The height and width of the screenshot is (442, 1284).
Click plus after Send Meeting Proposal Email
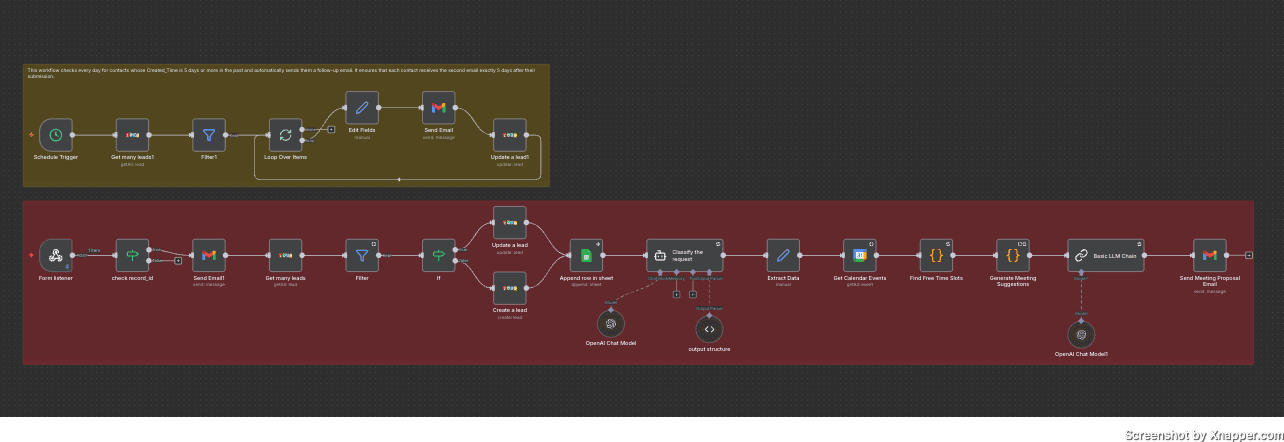(x=1249, y=255)
